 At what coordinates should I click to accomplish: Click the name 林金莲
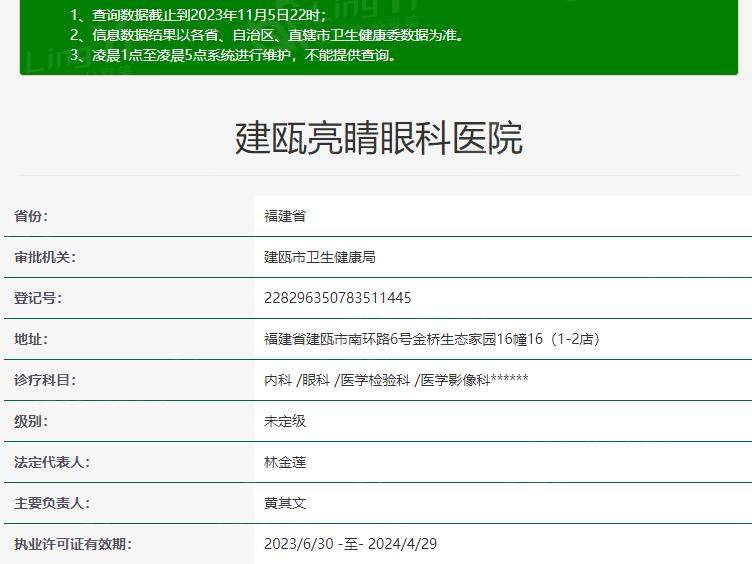pyautogui.click(x=285, y=462)
